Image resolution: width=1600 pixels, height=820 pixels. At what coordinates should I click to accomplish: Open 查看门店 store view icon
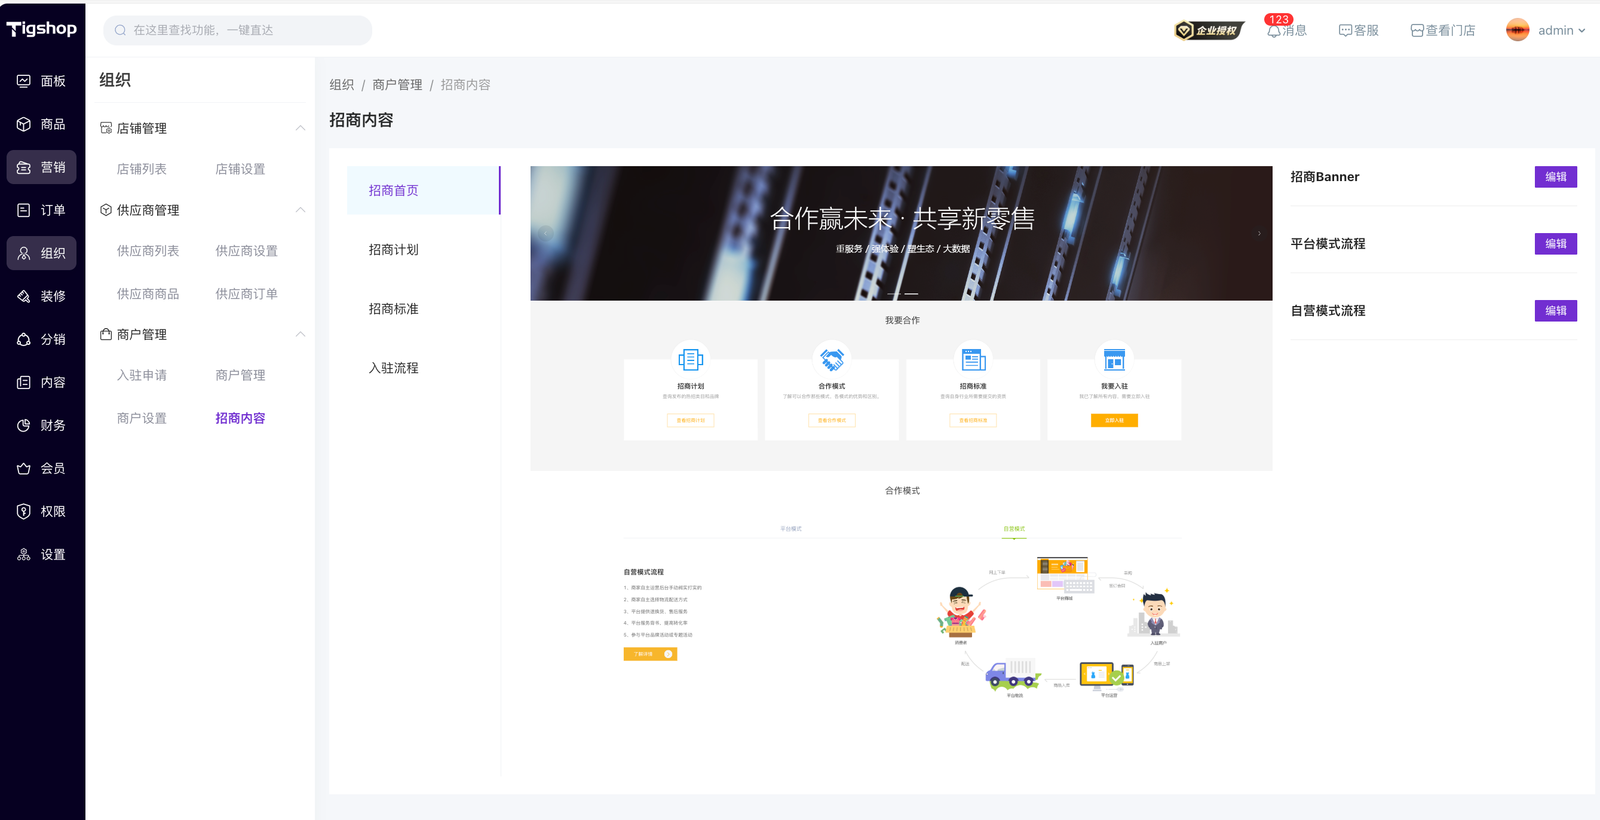click(1417, 31)
